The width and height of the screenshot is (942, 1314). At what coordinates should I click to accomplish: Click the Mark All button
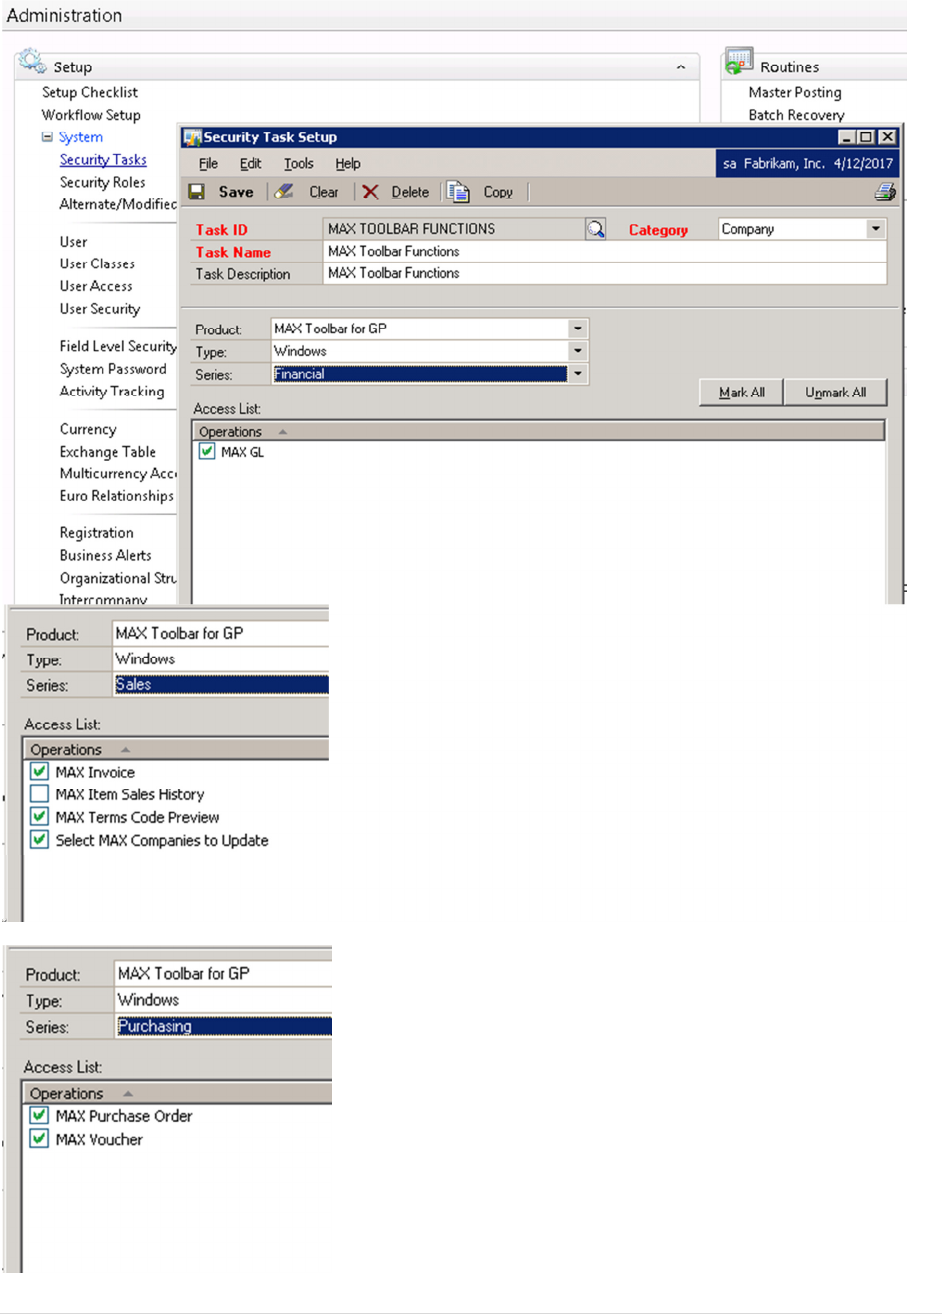741,392
